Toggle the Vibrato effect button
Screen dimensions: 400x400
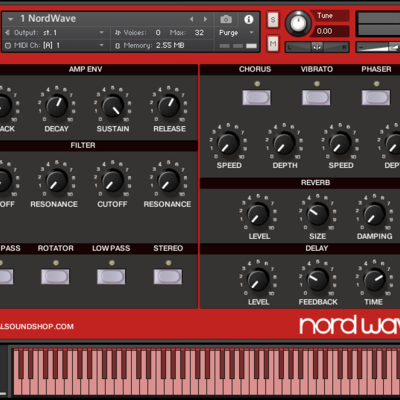pyautogui.click(x=316, y=97)
